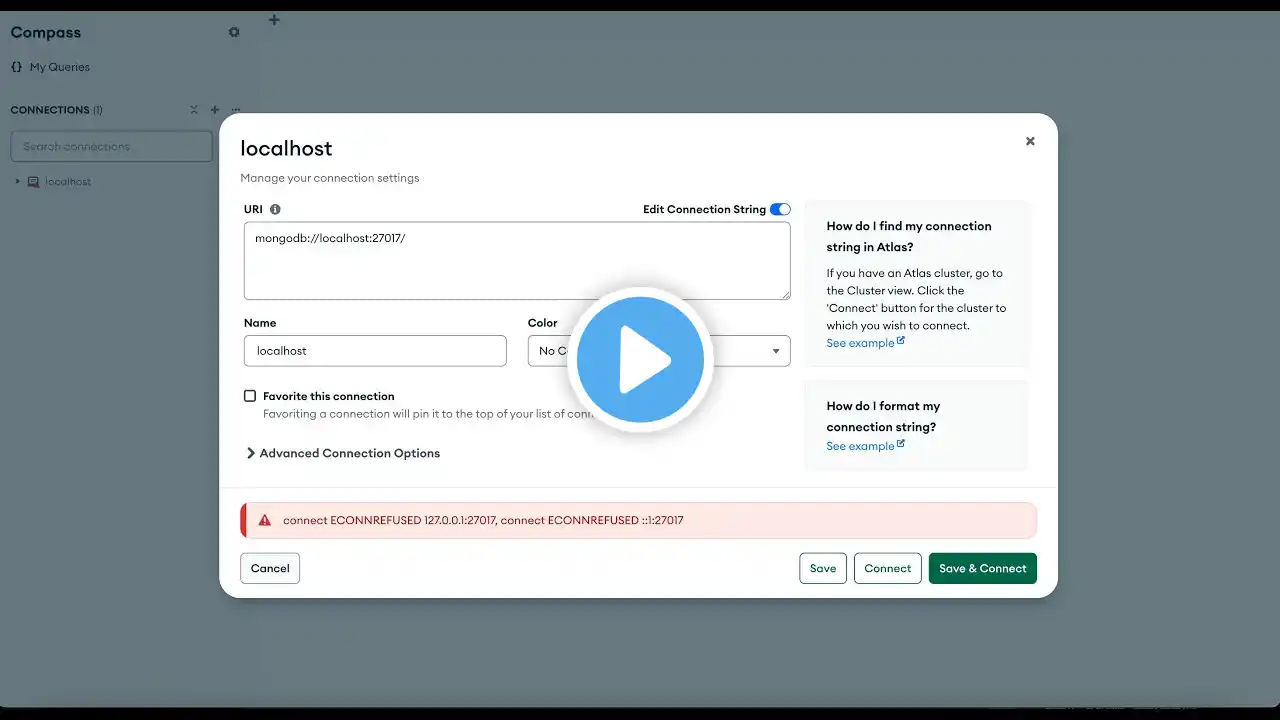
Task: Click the Cancel button
Action: pos(270,568)
